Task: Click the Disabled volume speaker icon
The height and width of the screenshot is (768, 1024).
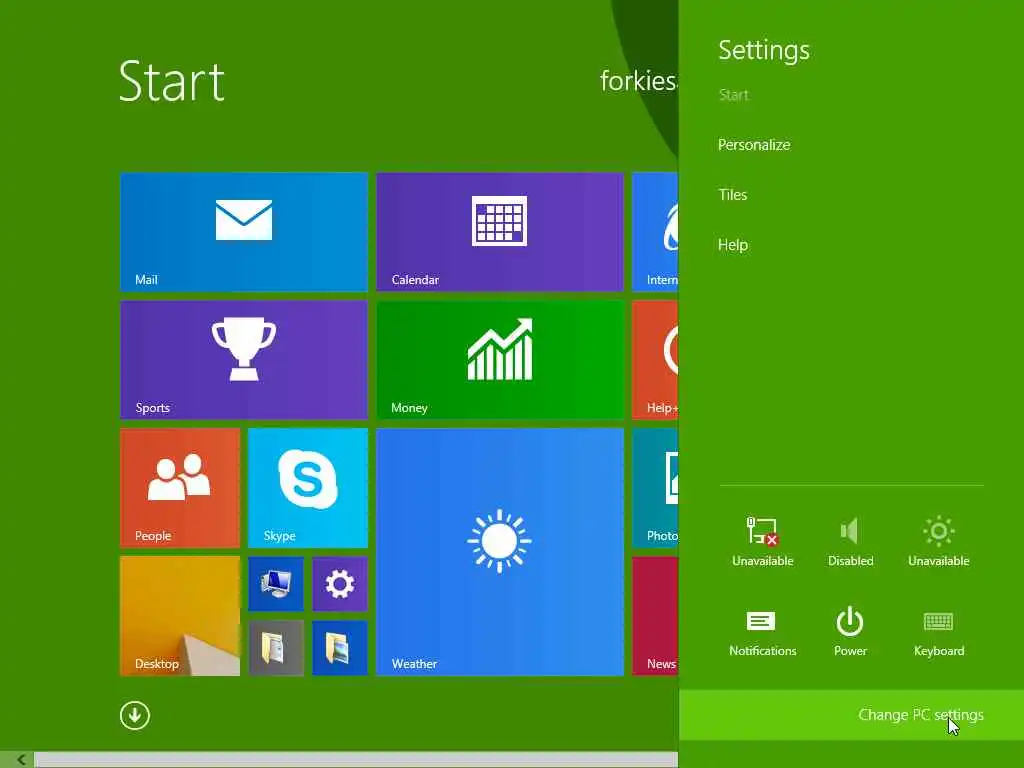Action: pos(850,541)
